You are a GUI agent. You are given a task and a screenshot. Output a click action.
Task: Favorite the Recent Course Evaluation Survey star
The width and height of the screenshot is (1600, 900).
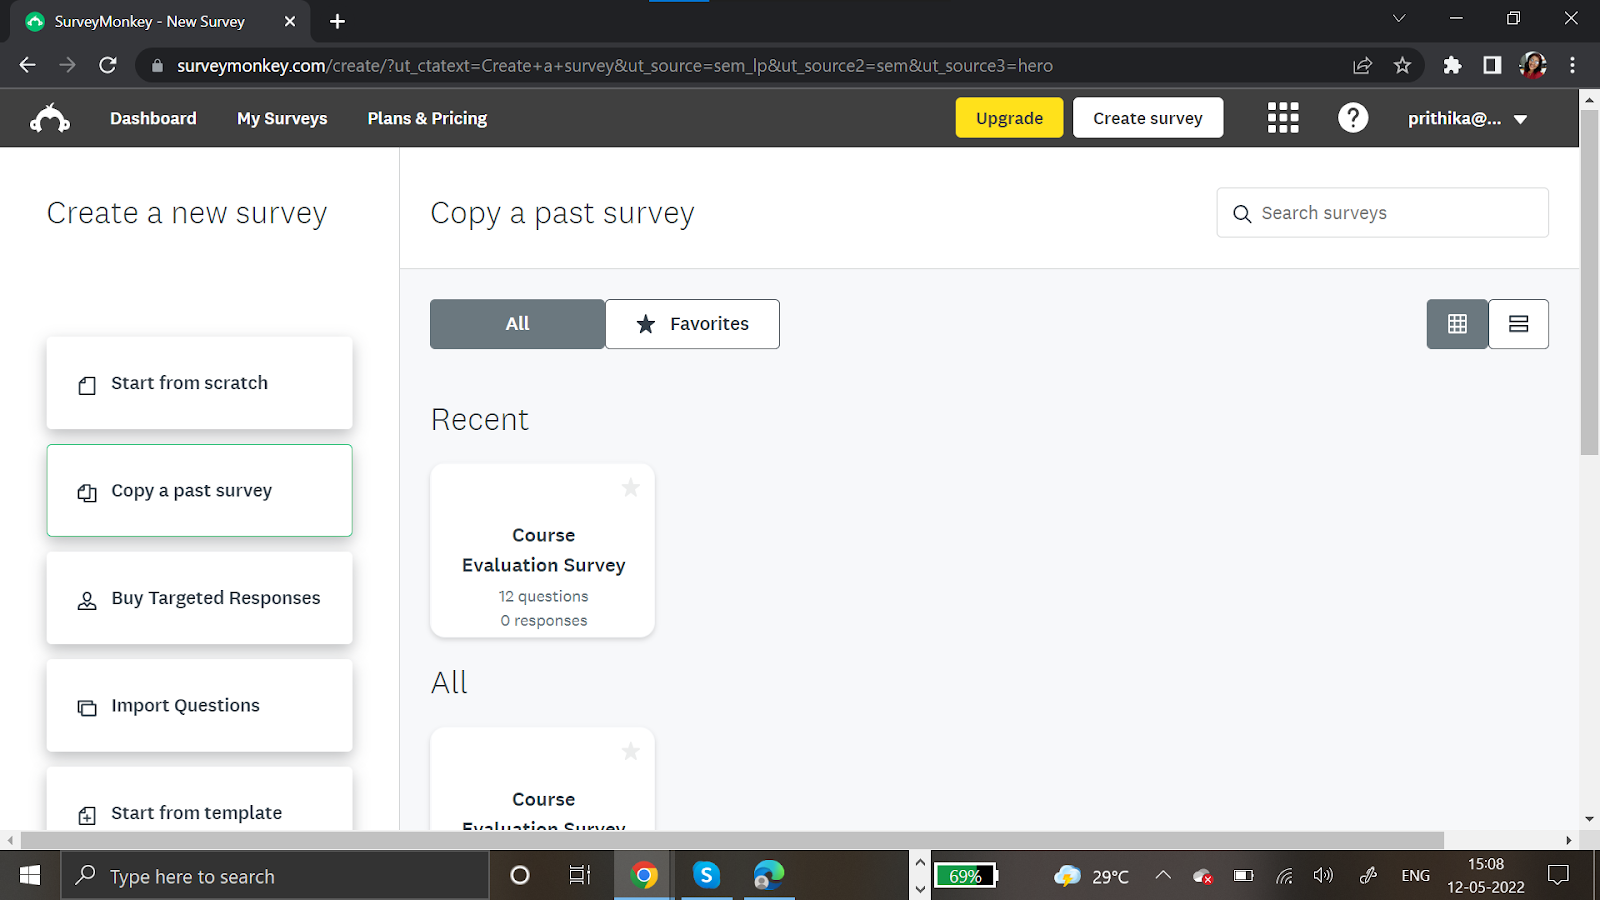click(631, 488)
